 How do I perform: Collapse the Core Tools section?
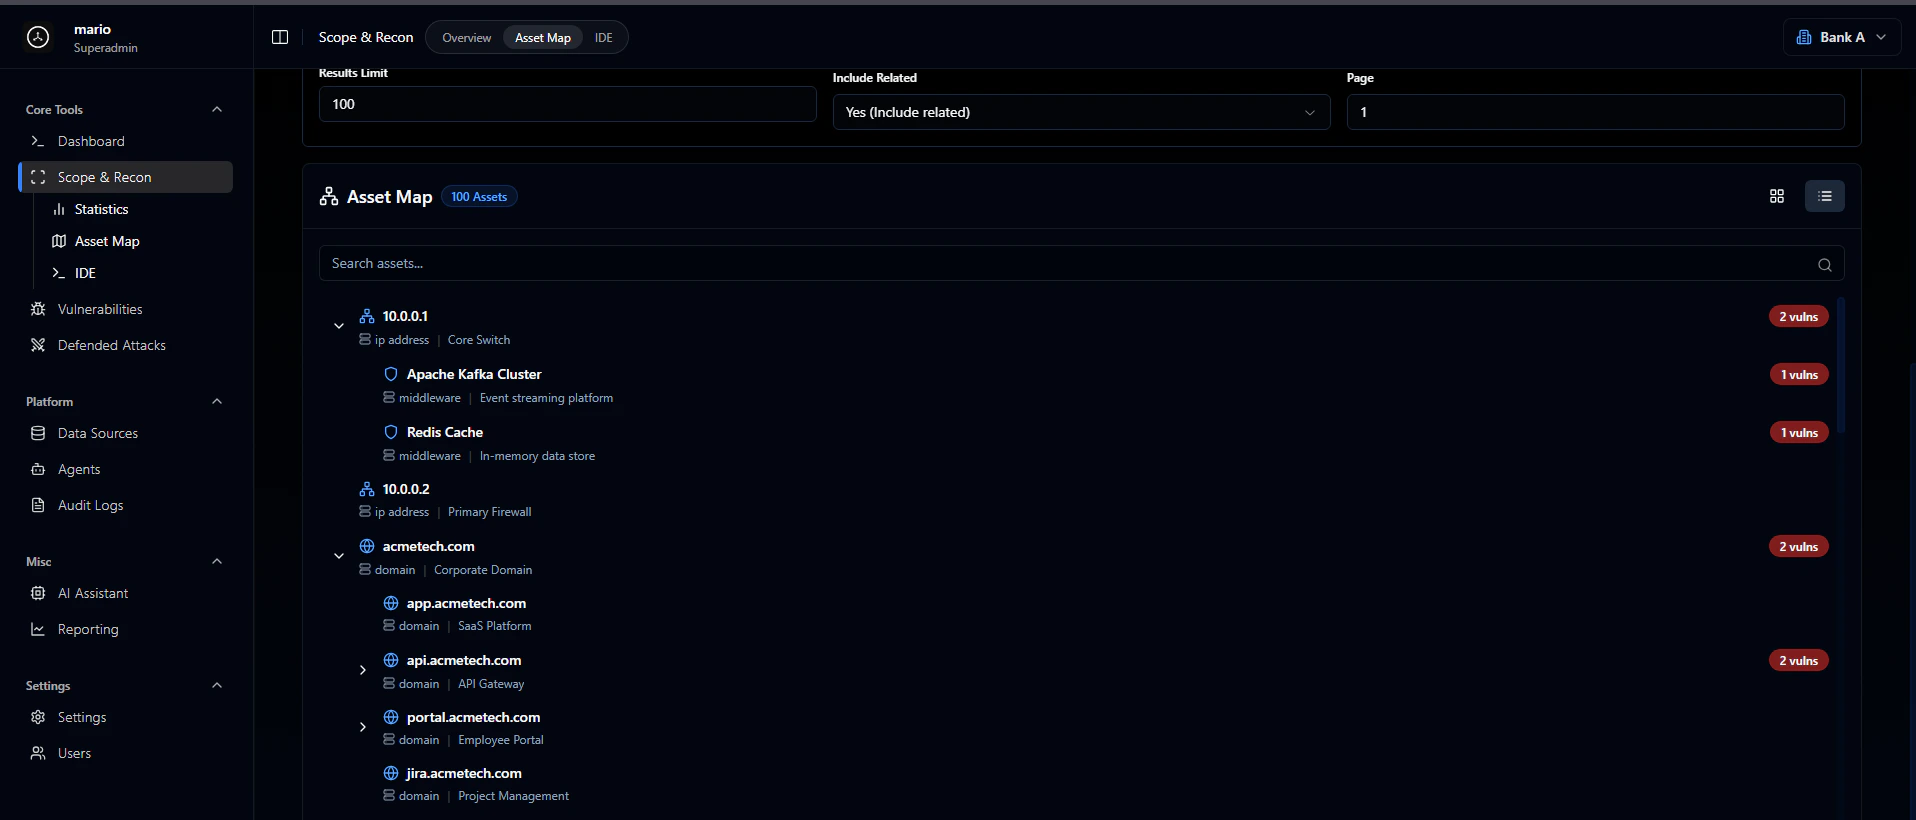point(217,109)
